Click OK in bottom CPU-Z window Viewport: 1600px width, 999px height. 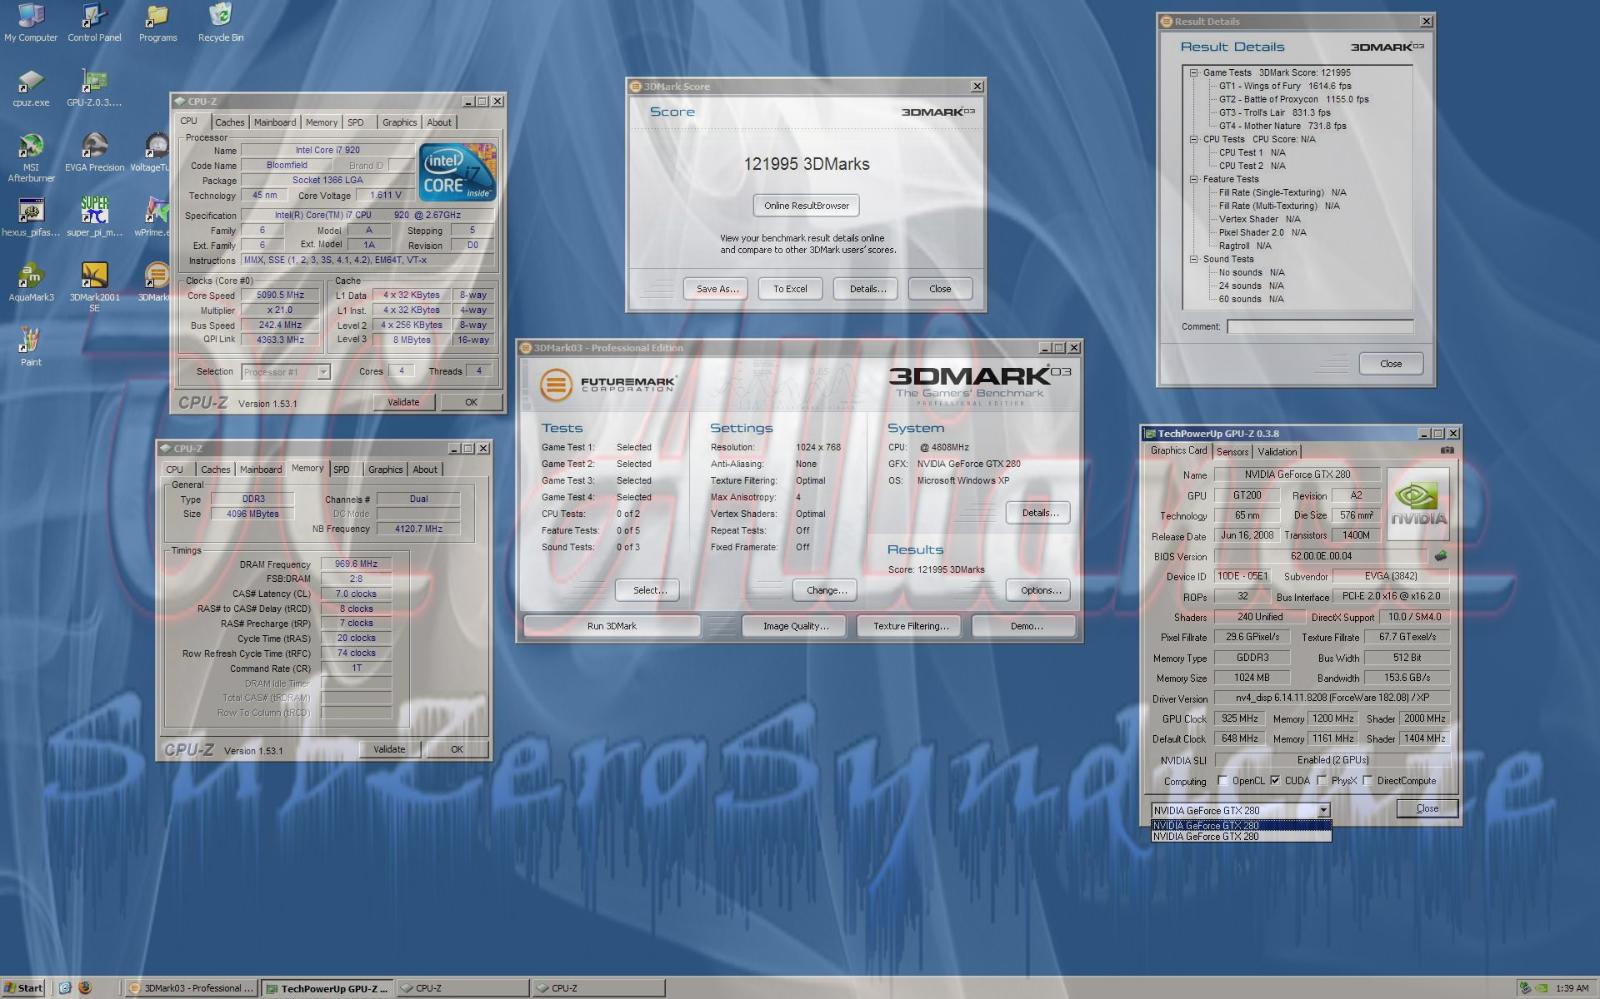[x=457, y=749]
